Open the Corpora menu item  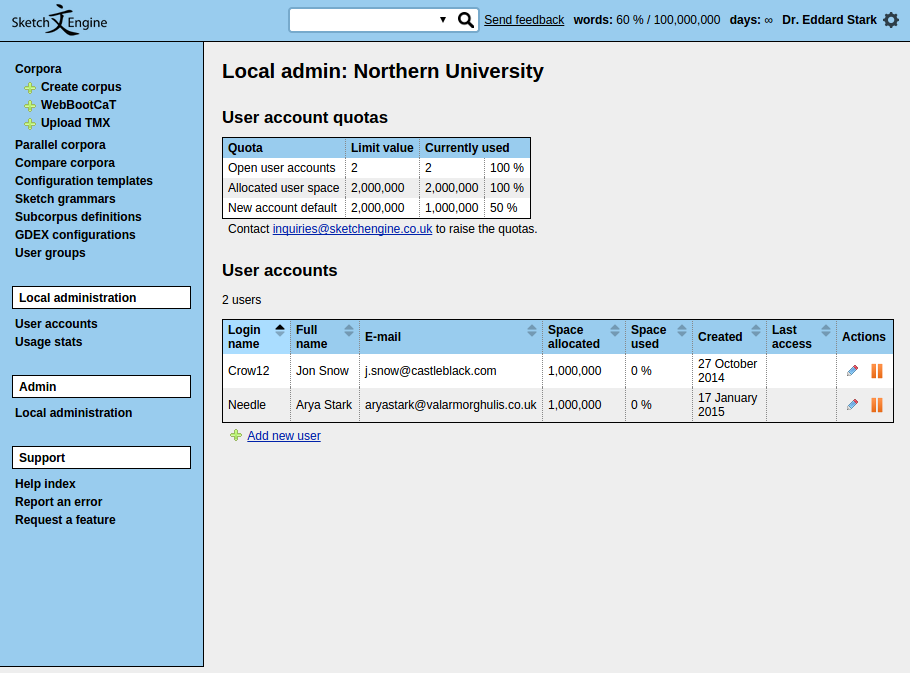(38, 68)
